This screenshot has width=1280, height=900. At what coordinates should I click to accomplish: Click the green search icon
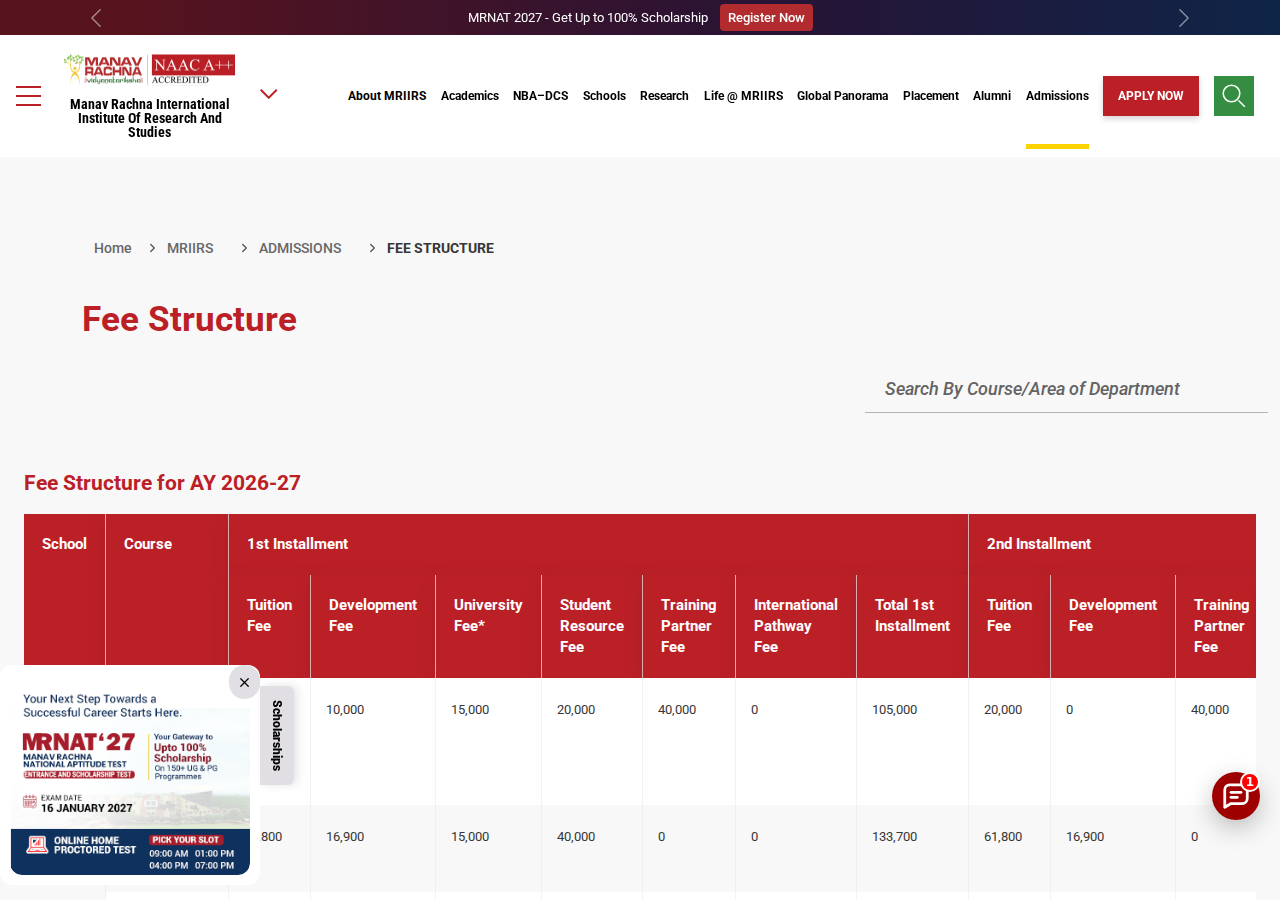(x=1234, y=96)
